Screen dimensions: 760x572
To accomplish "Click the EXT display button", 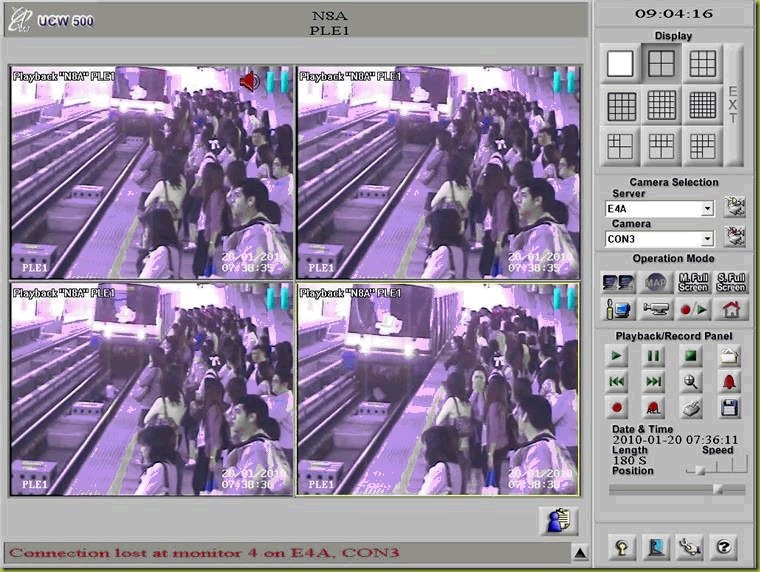I will 733,105.
